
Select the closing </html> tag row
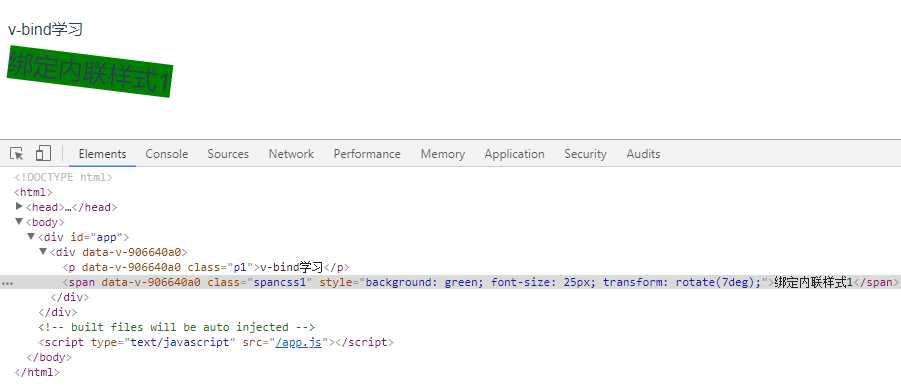pyautogui.click(x=37, y=372)
